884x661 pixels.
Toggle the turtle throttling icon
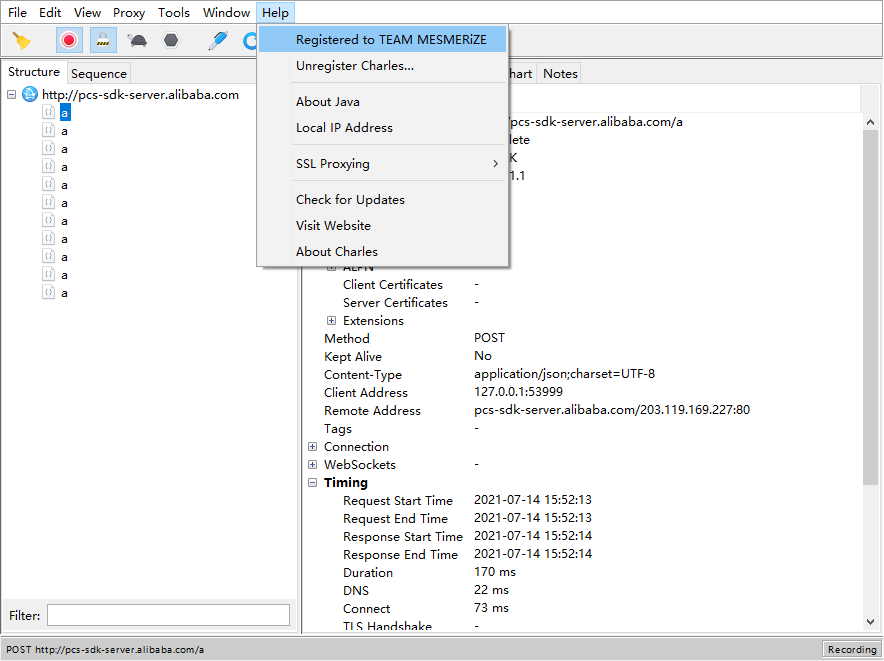point(137,40)
